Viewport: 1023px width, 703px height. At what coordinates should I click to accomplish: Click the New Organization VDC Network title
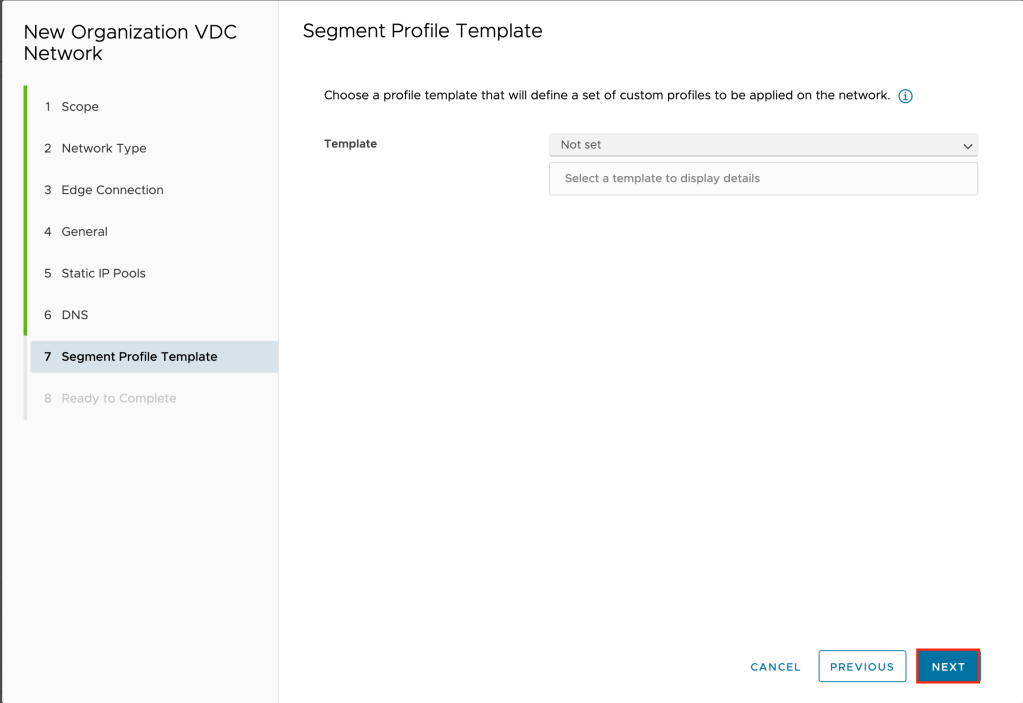(x=130, y=43)
